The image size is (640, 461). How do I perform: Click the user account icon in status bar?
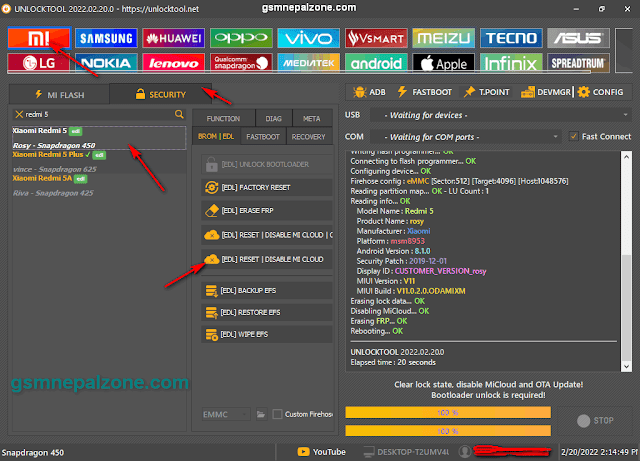(464, 452)
